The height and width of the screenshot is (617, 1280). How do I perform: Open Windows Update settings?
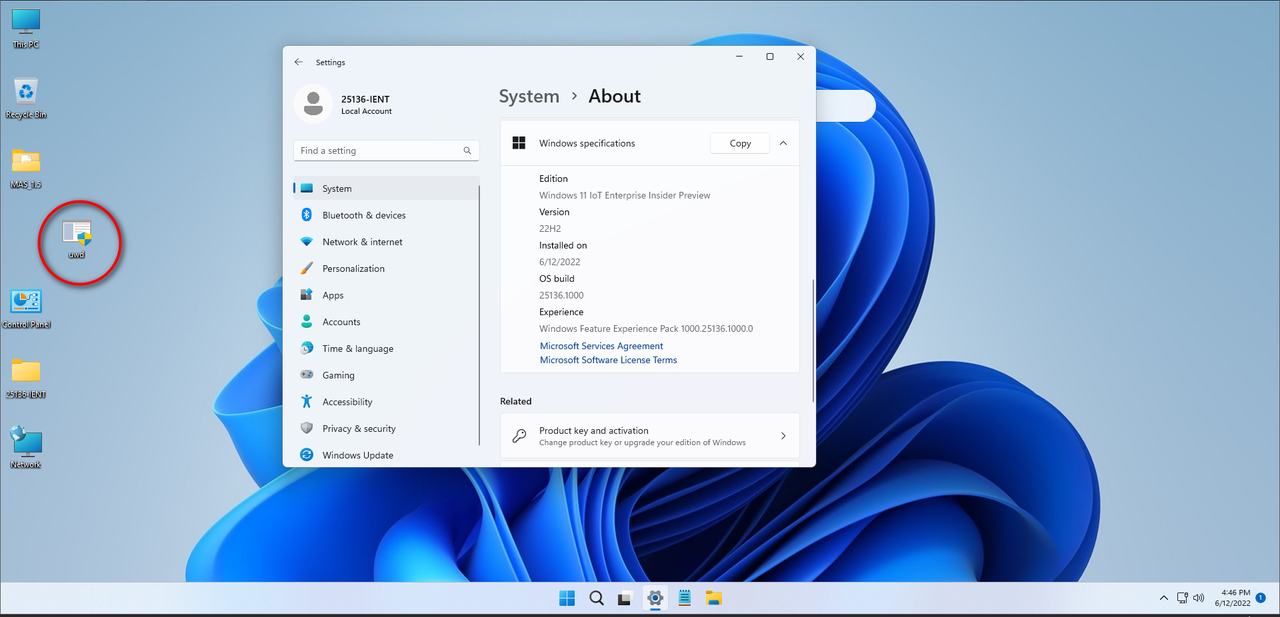point(386,455)
